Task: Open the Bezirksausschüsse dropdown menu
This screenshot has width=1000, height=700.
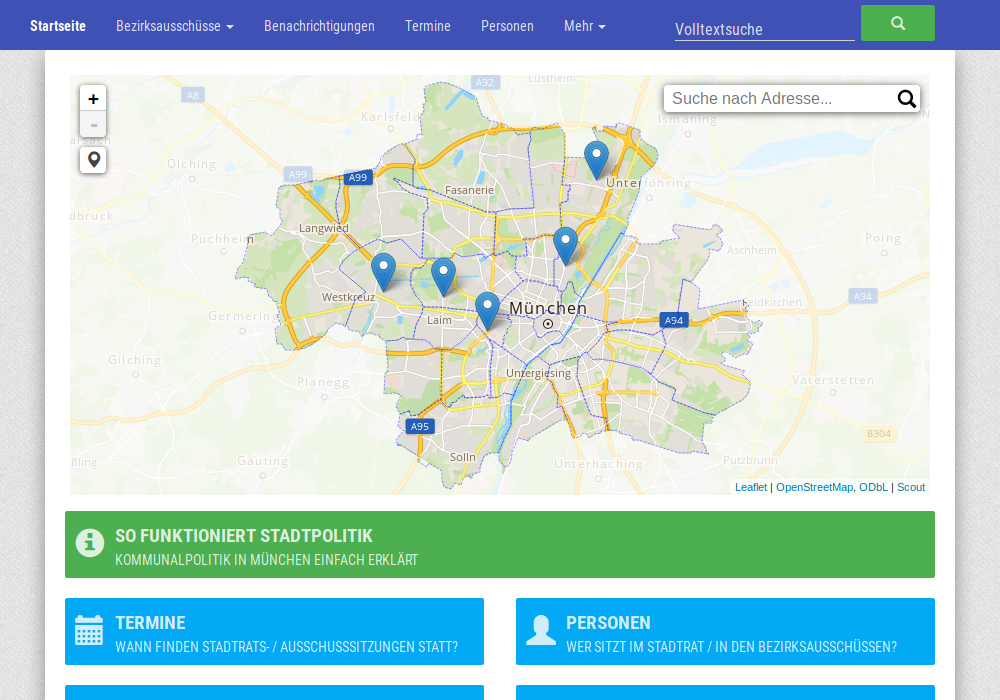Action: coord(174,26)
